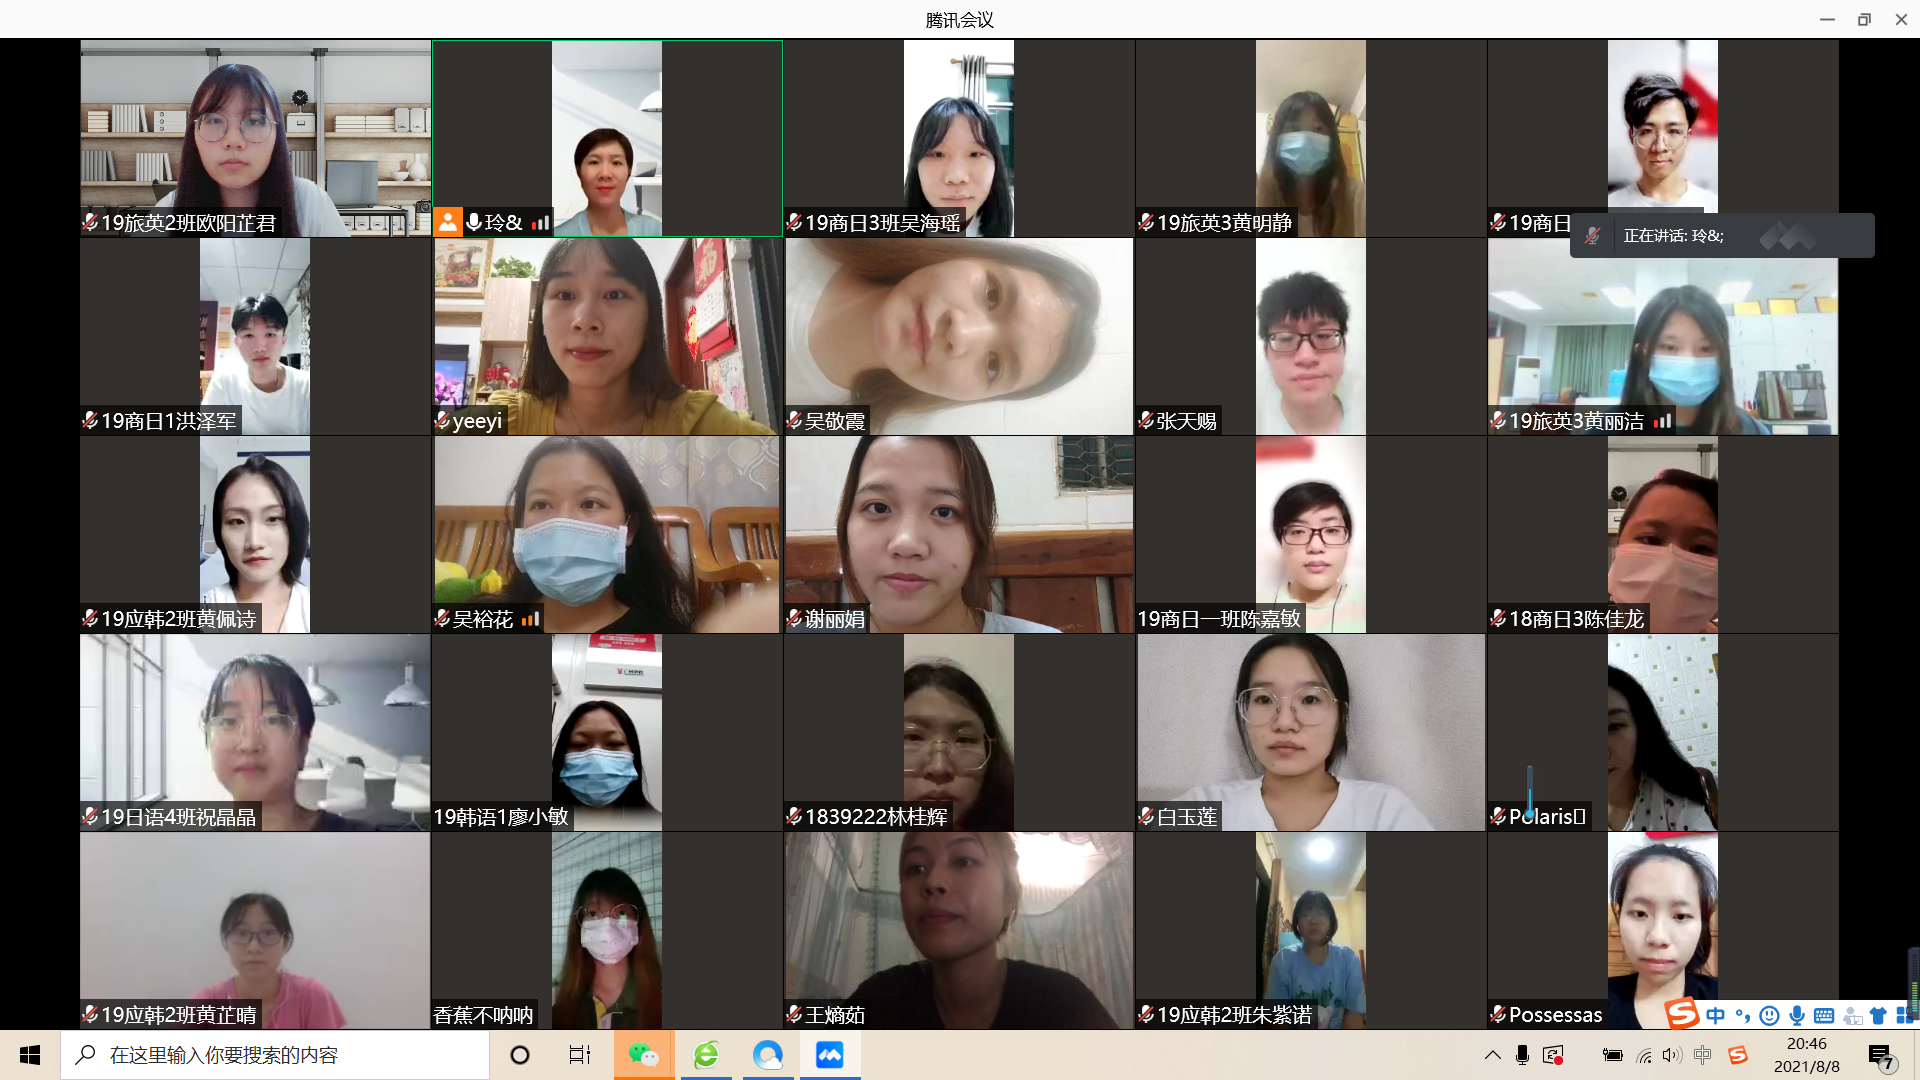Open Windows Start menu
Image resolution: width=1920 pixels, height=1080 pixels.
coord(30,1055)
